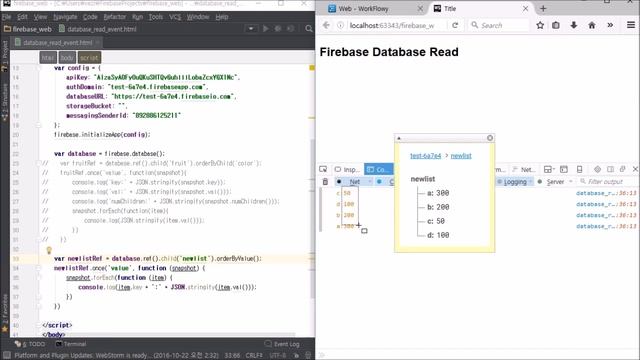Toggle the Logging console filter
This screenshot has width=640, height=360.
click(x=515, y=182)
